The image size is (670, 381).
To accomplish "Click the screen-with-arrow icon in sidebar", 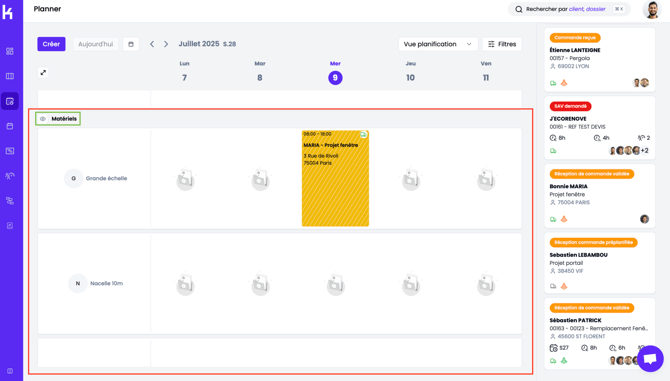I will coord(10,151).
